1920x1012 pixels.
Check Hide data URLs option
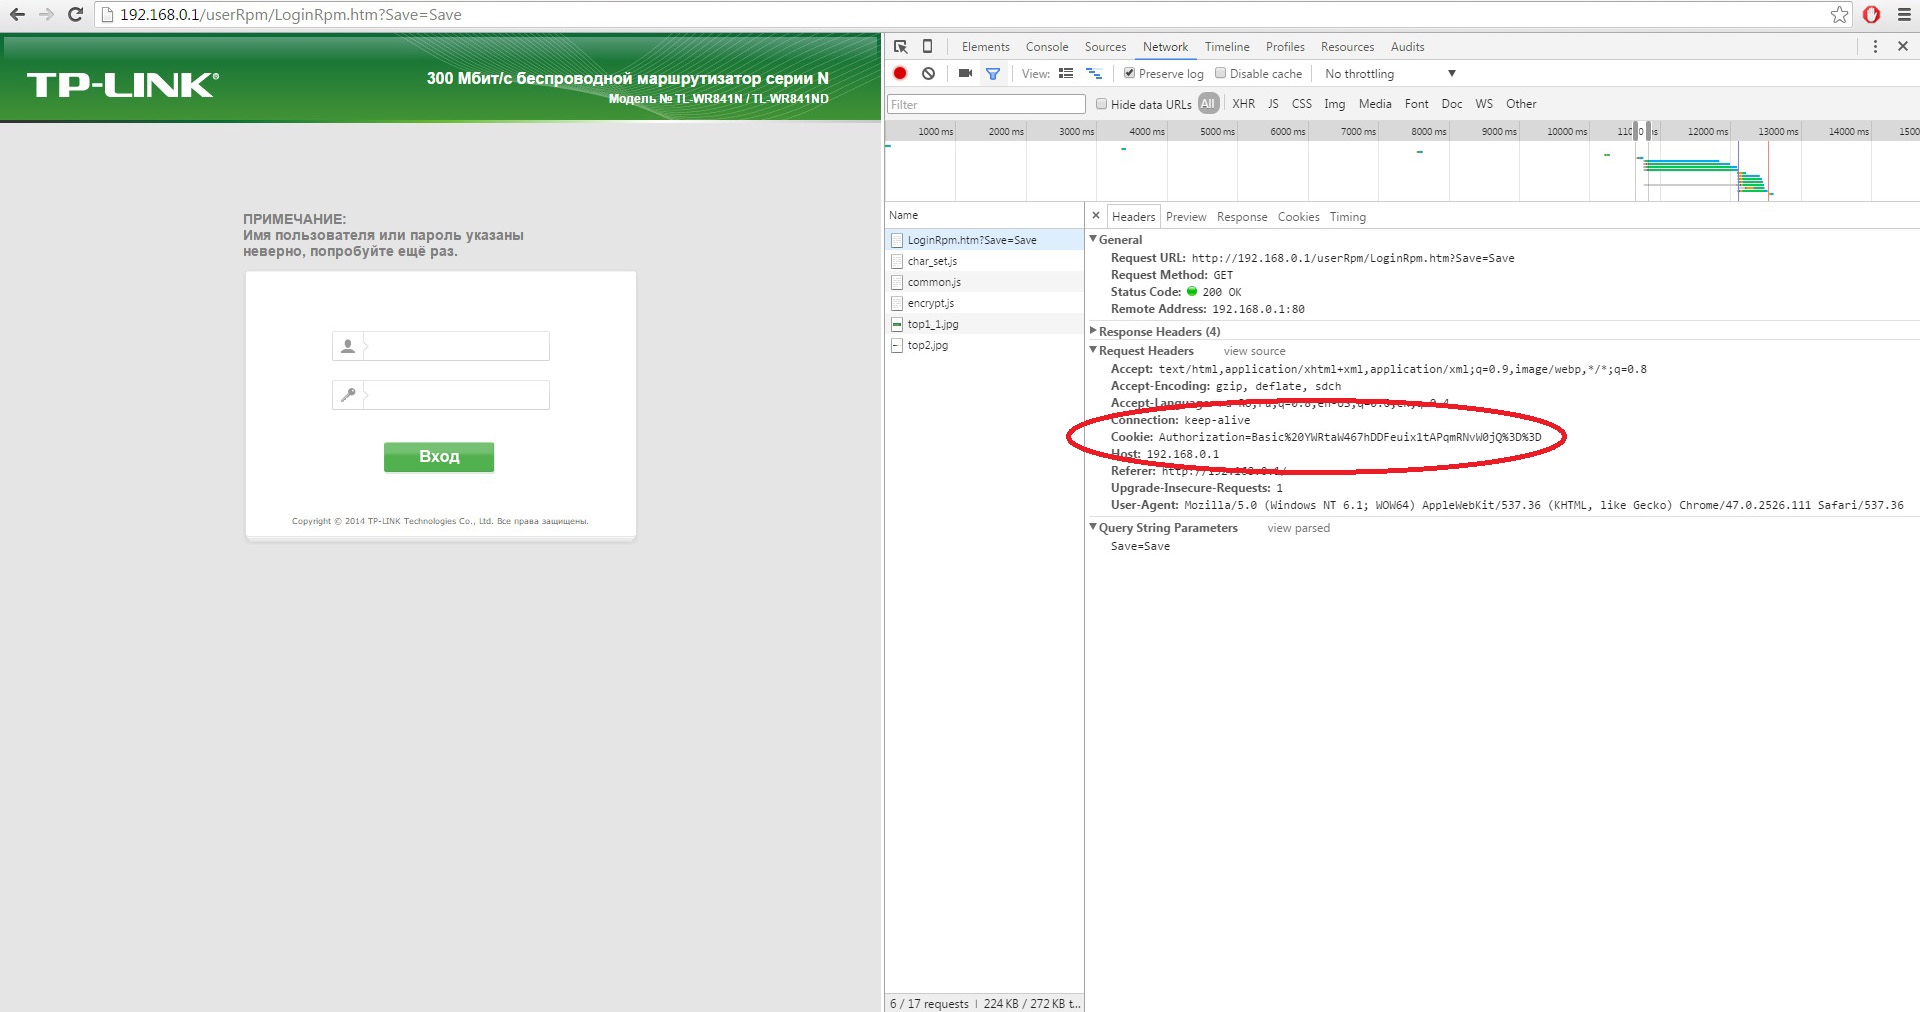1102,104
